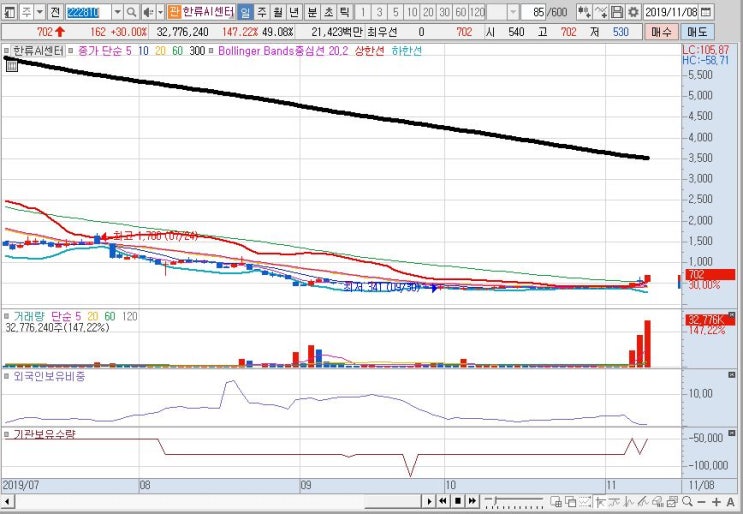Click scrollbar left arrow at bottom
743x514 pixels.
(7, 501)
